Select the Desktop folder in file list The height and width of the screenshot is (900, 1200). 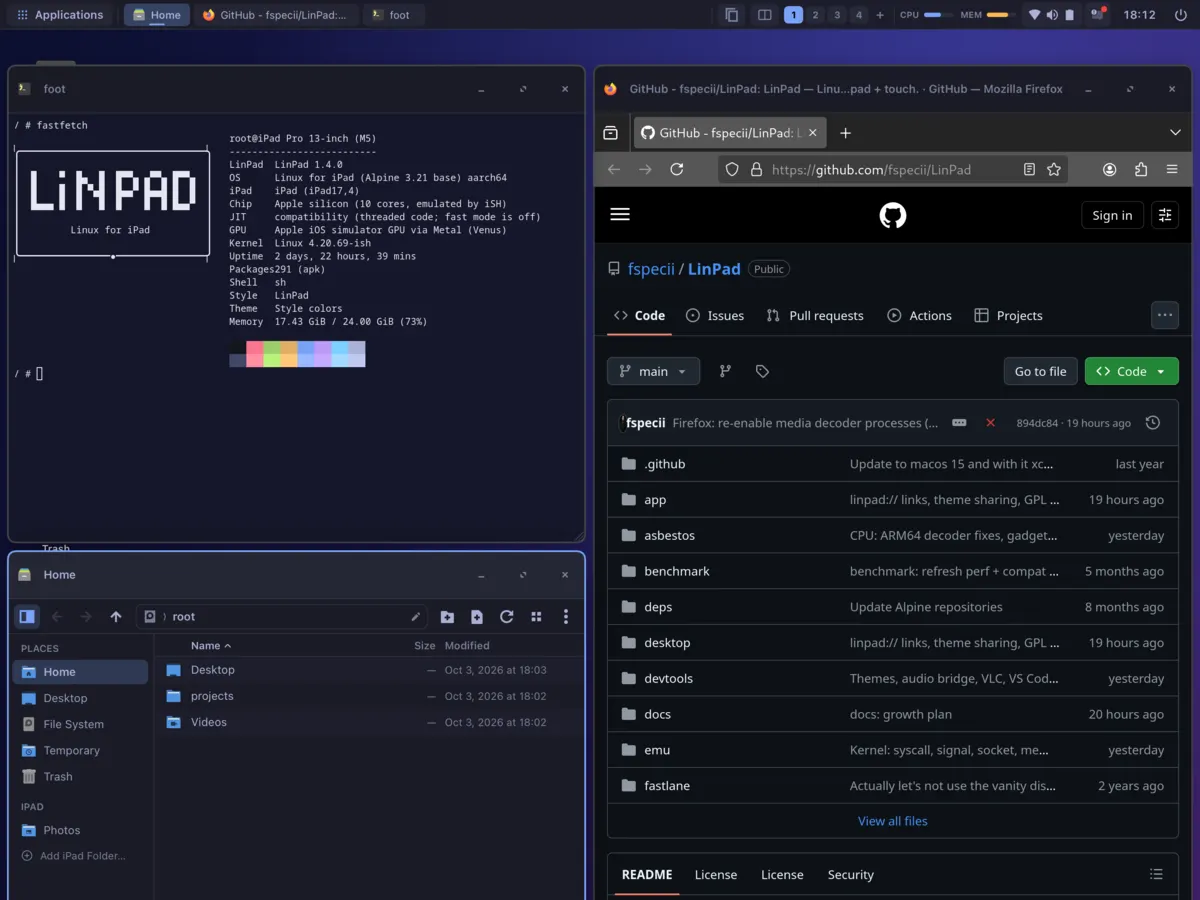[369, 670]
